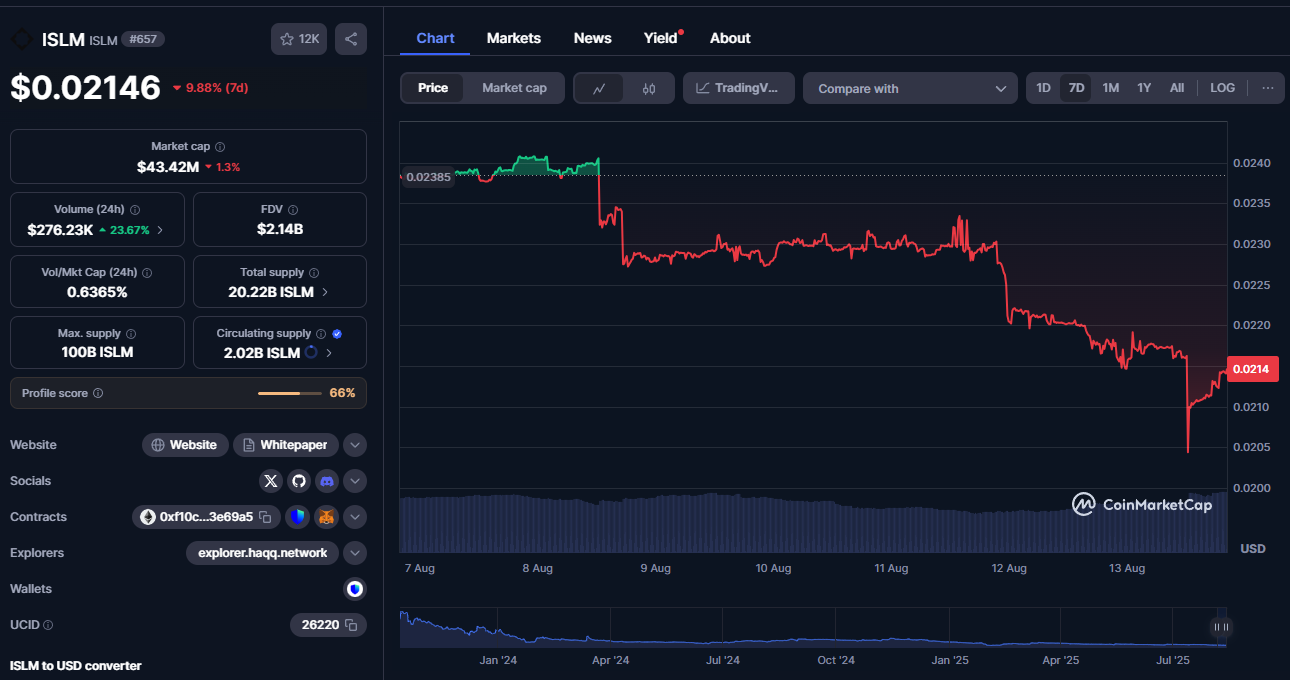Switch to the About tab
Image resolution: width=1290 pixels, height=680 pixels.
click(730, 38)
